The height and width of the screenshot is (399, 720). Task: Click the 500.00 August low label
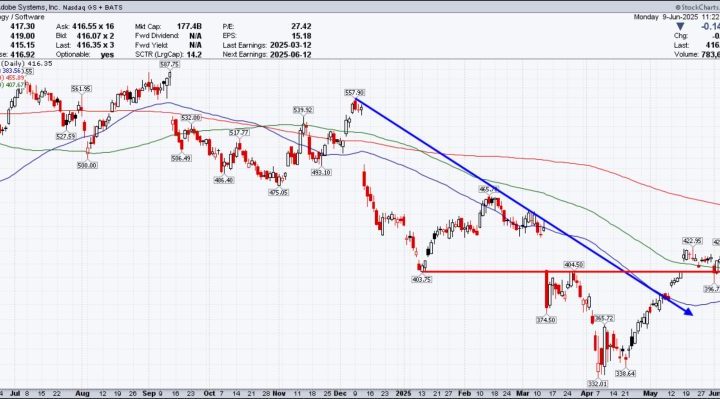[87, 165]
